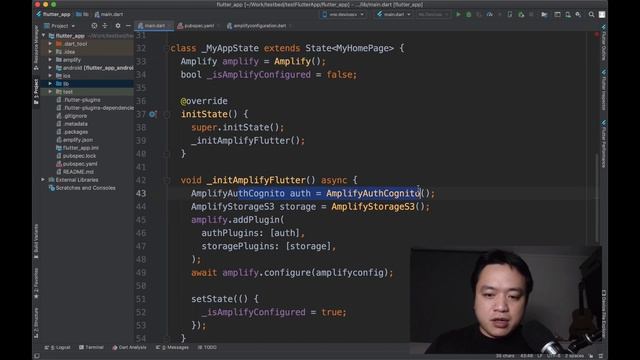Click the locate target icon in Project panel
The height and width of the screenshot is (360, 640).
pyautogui.click(x=94, y=26)
